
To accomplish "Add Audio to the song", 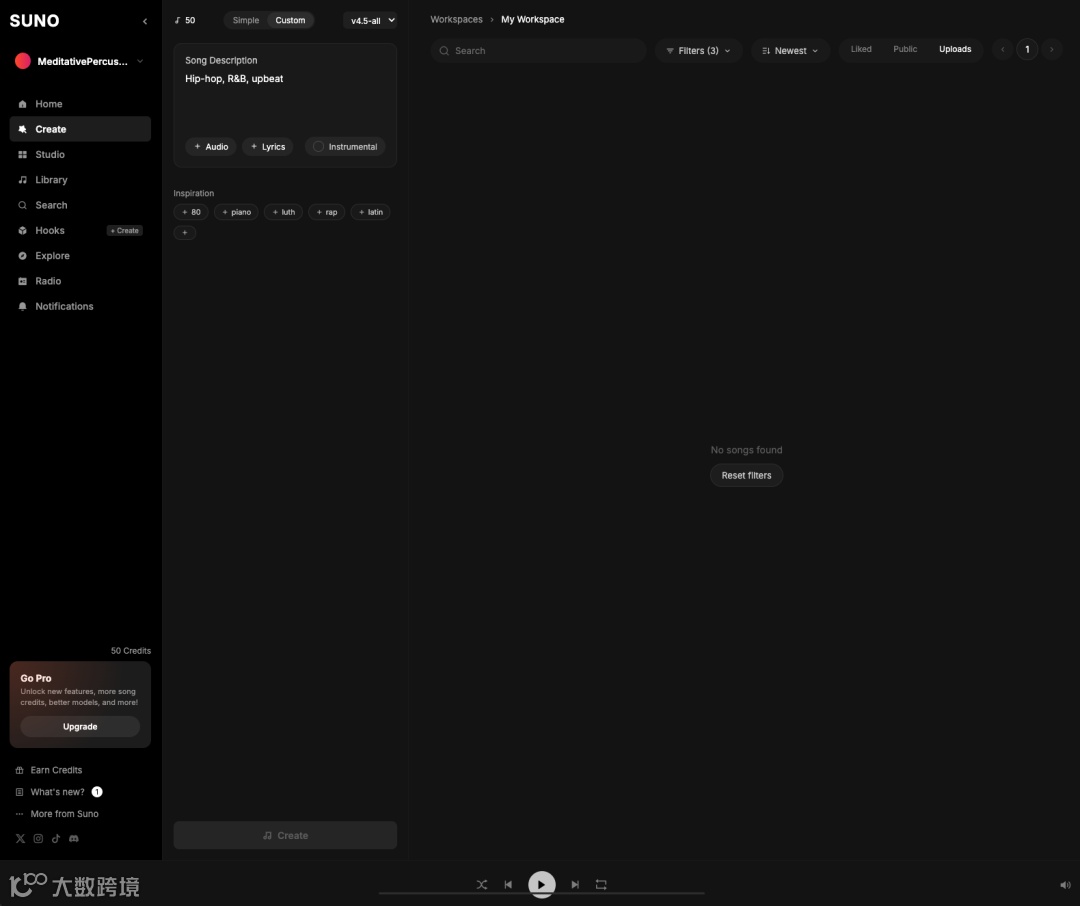I will coord(211,147).
